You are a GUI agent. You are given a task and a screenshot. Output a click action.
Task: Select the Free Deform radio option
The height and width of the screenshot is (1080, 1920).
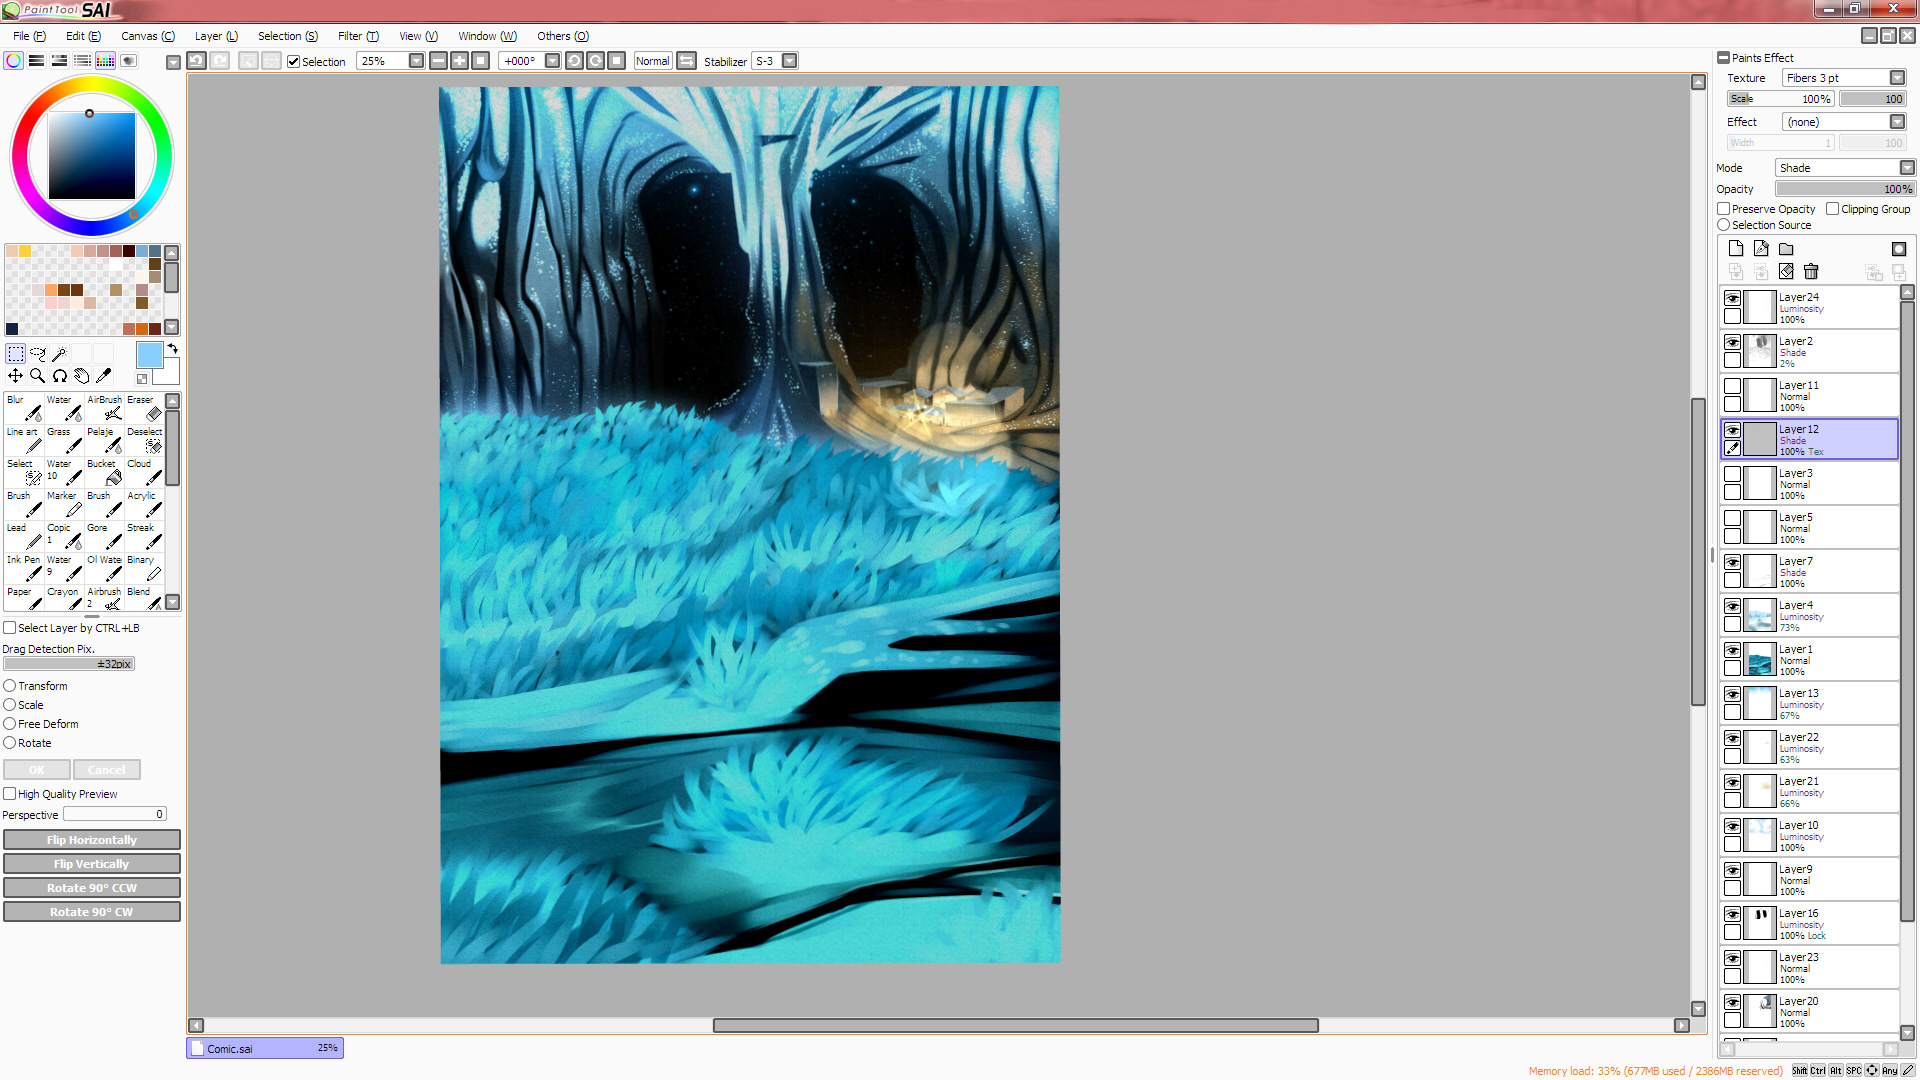[x=10, y=724]
